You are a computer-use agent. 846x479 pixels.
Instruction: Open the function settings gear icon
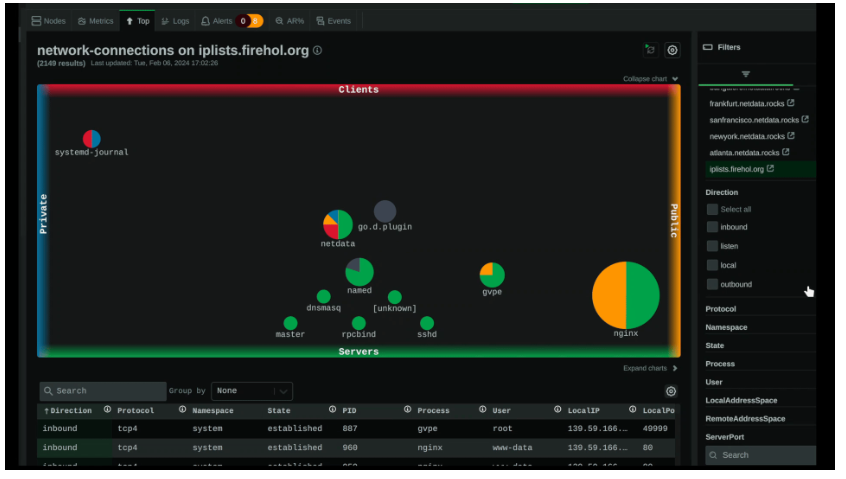pos(672,50)
